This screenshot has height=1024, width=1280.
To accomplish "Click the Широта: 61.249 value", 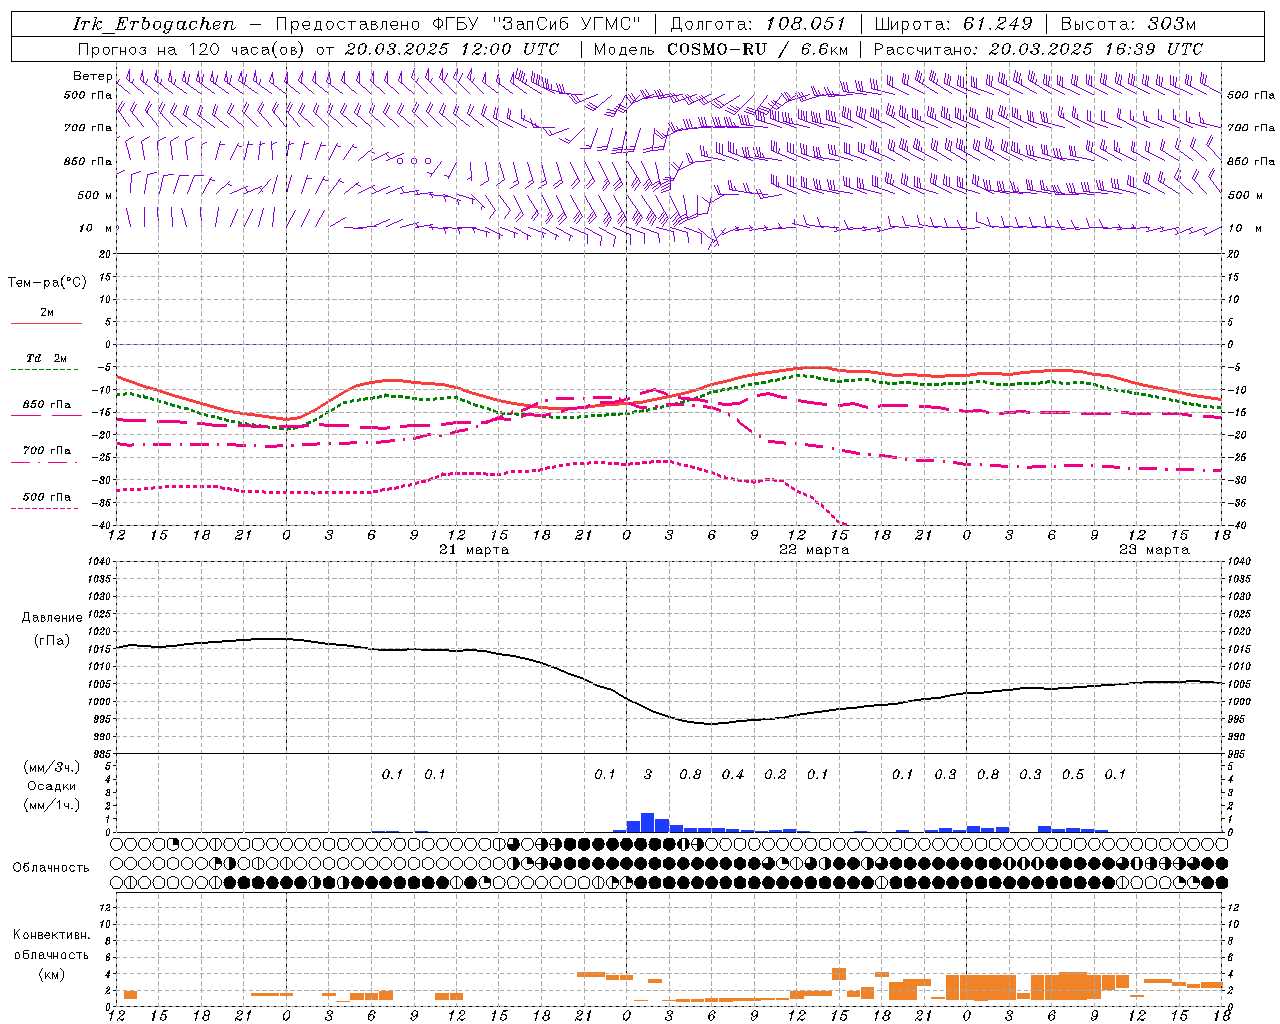I will click(953, 24).
